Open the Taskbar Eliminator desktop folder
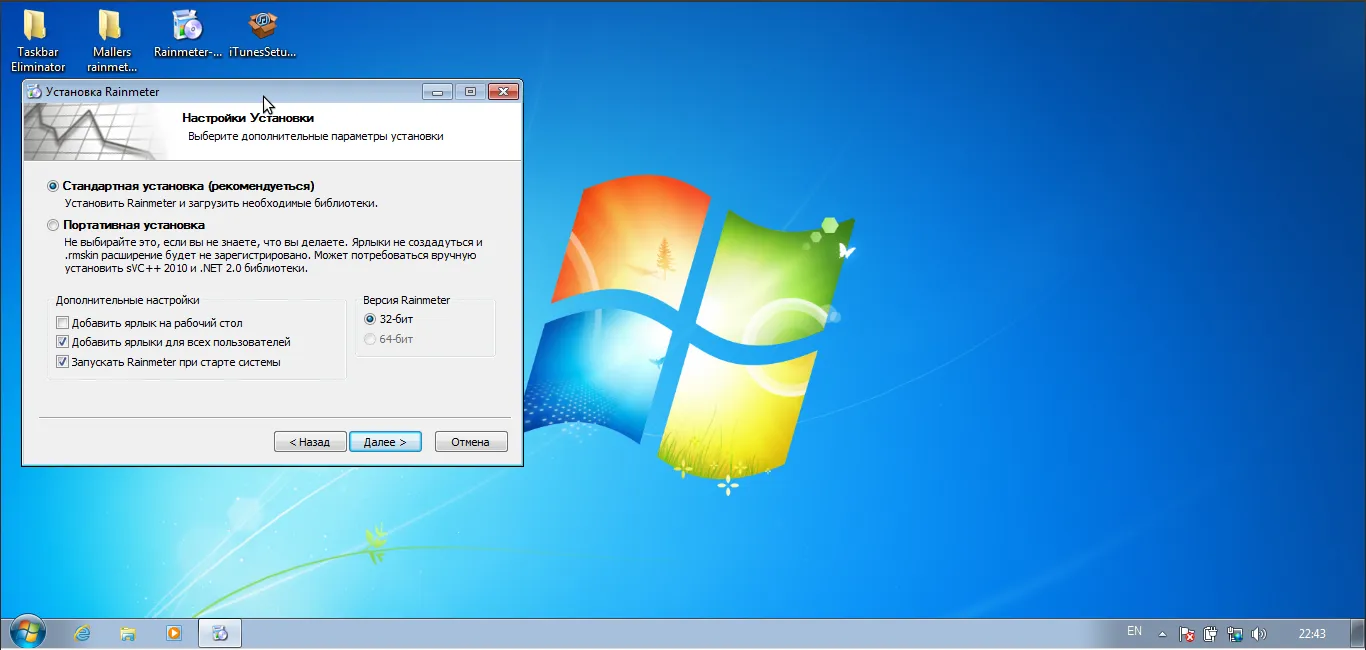 pos(38,40)
